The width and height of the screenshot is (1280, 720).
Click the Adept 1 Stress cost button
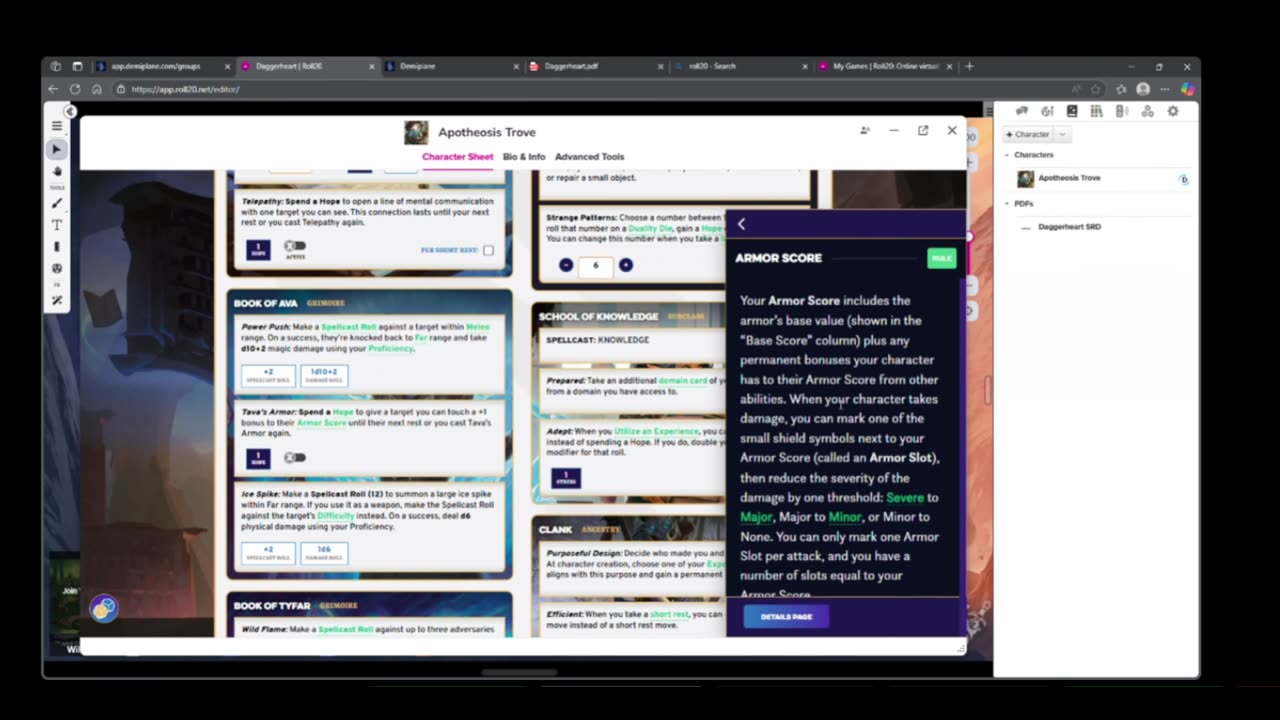coord(566,477)
